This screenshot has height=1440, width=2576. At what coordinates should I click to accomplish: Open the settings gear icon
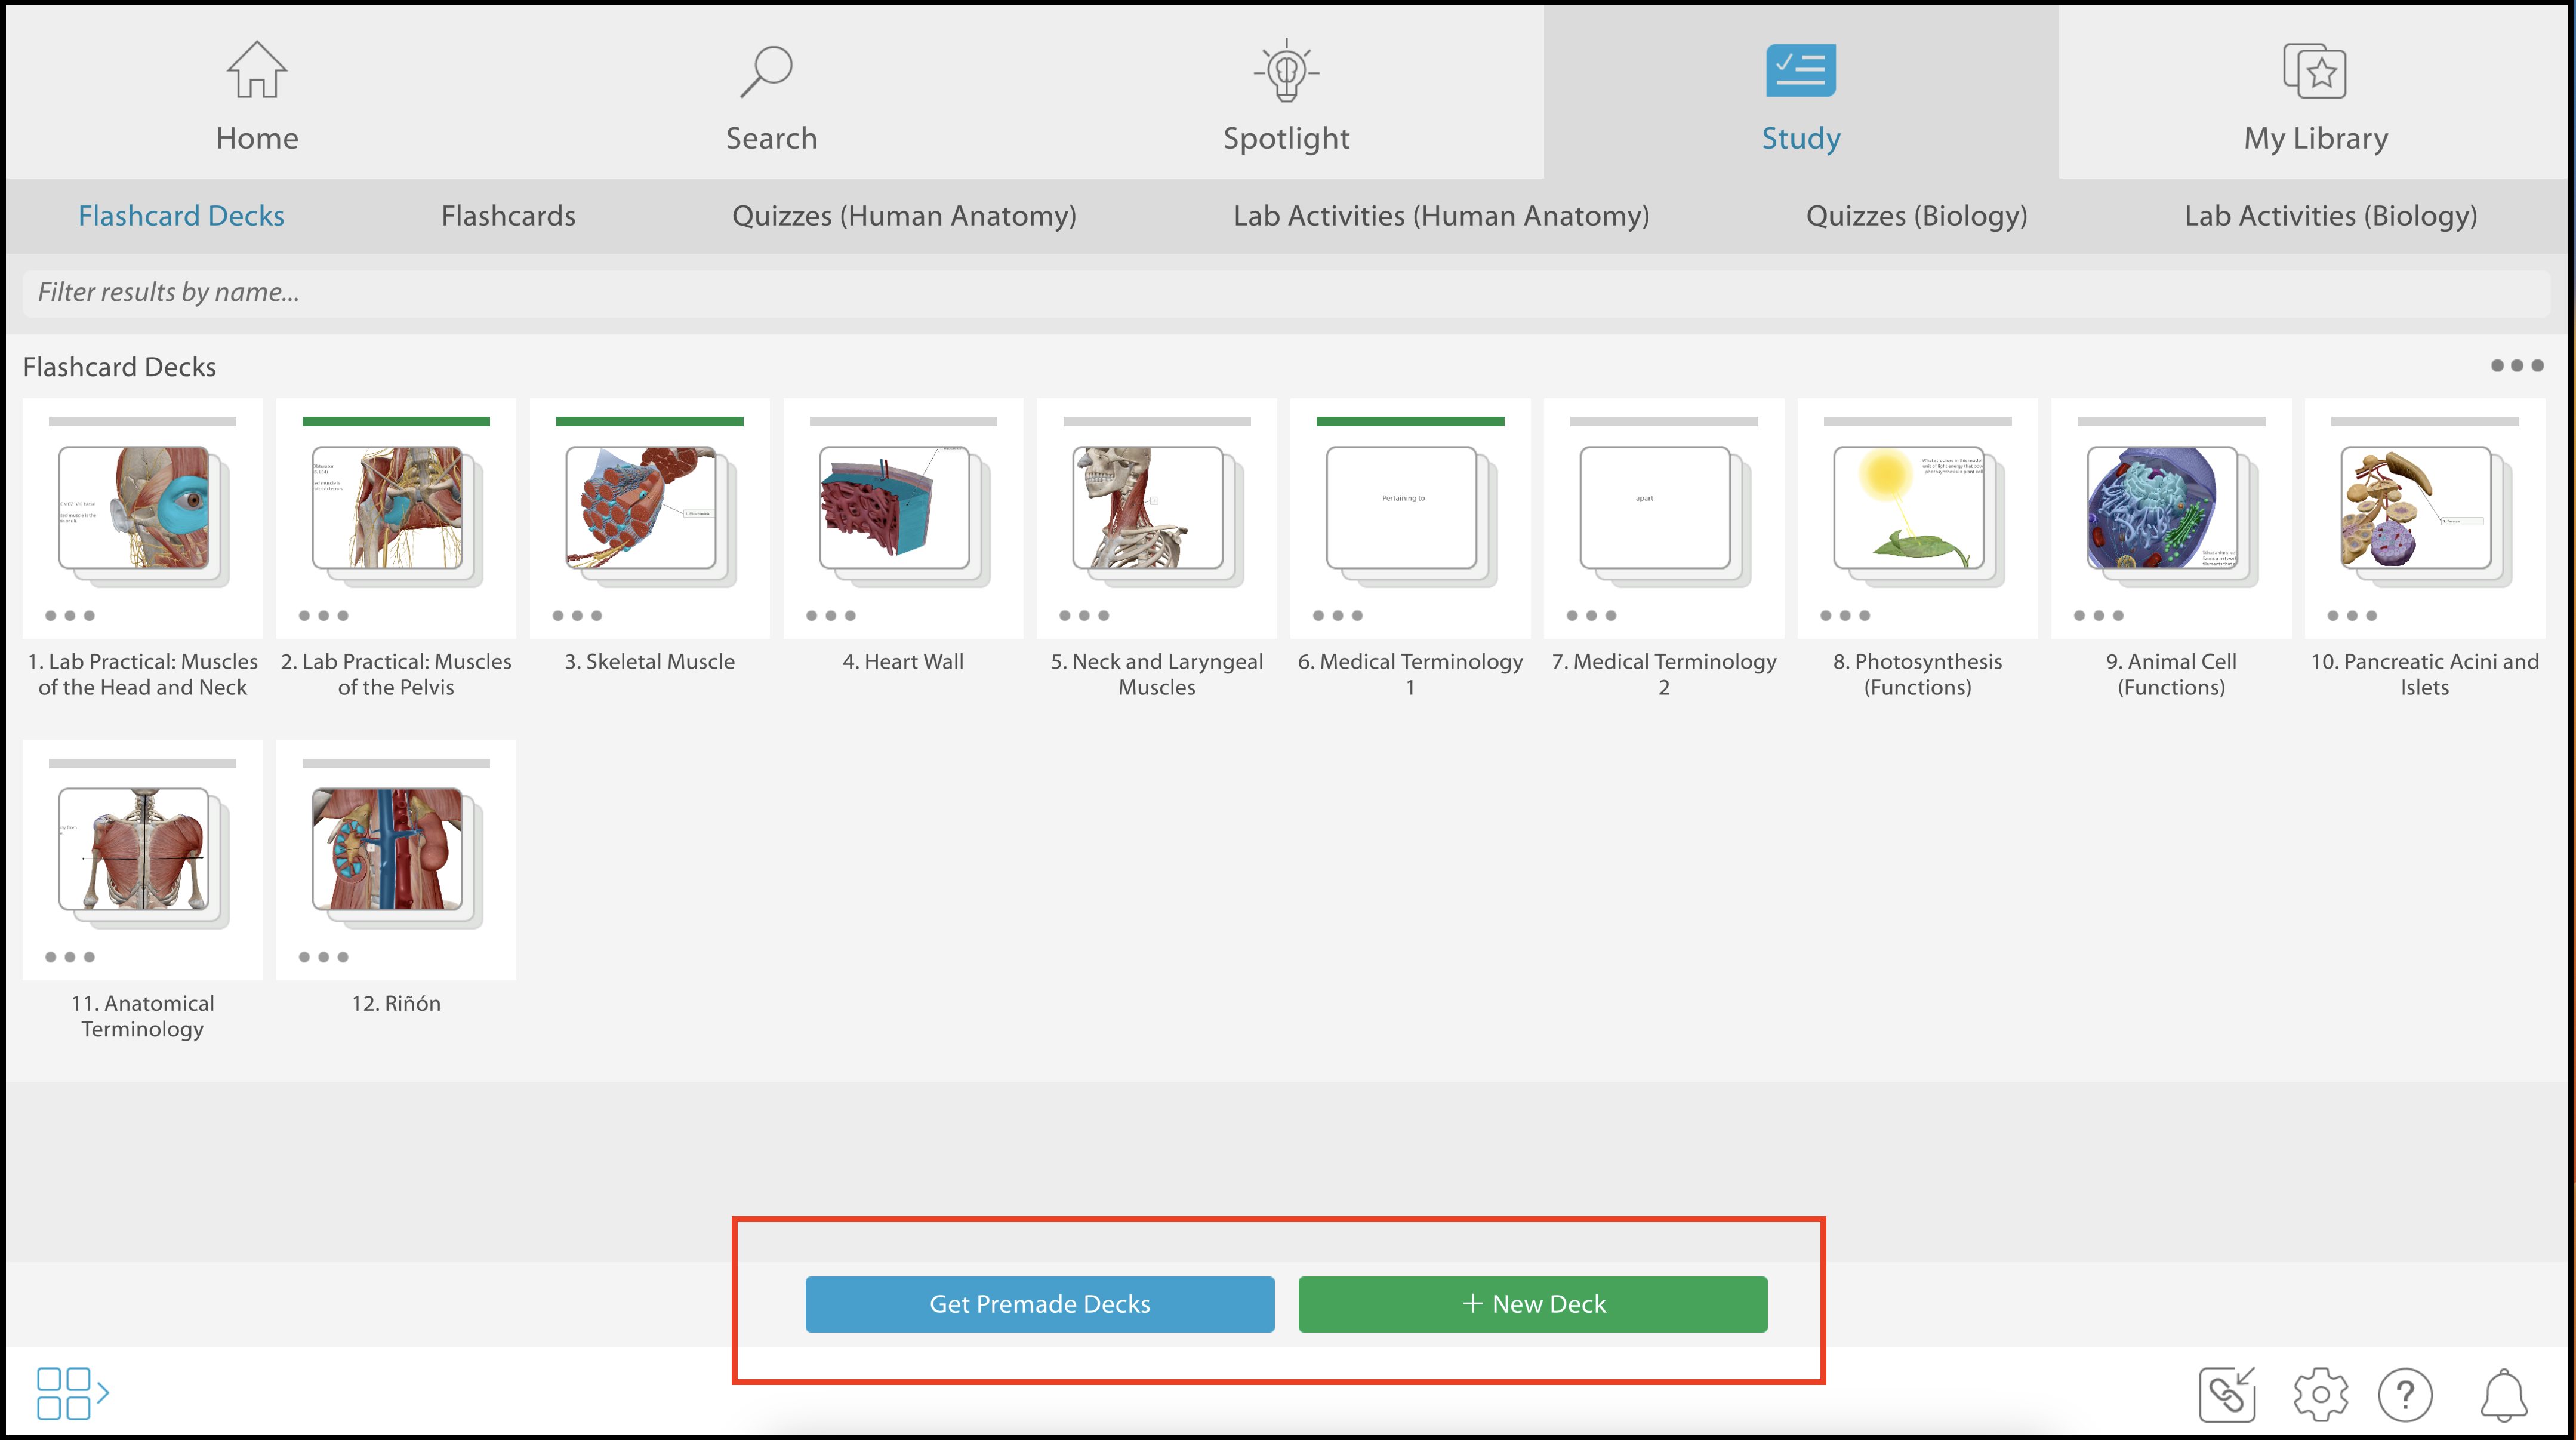pos(2320,1394)
